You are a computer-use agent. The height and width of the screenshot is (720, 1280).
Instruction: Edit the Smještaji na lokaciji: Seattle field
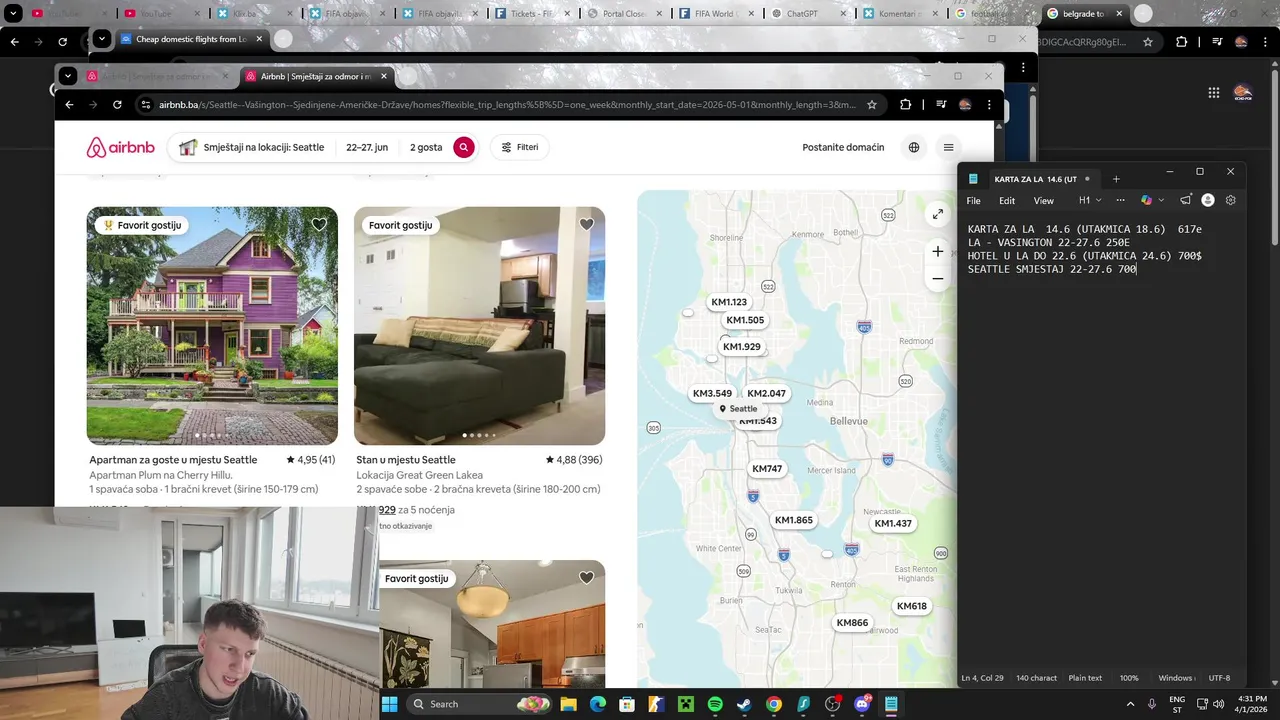point(252,147)
